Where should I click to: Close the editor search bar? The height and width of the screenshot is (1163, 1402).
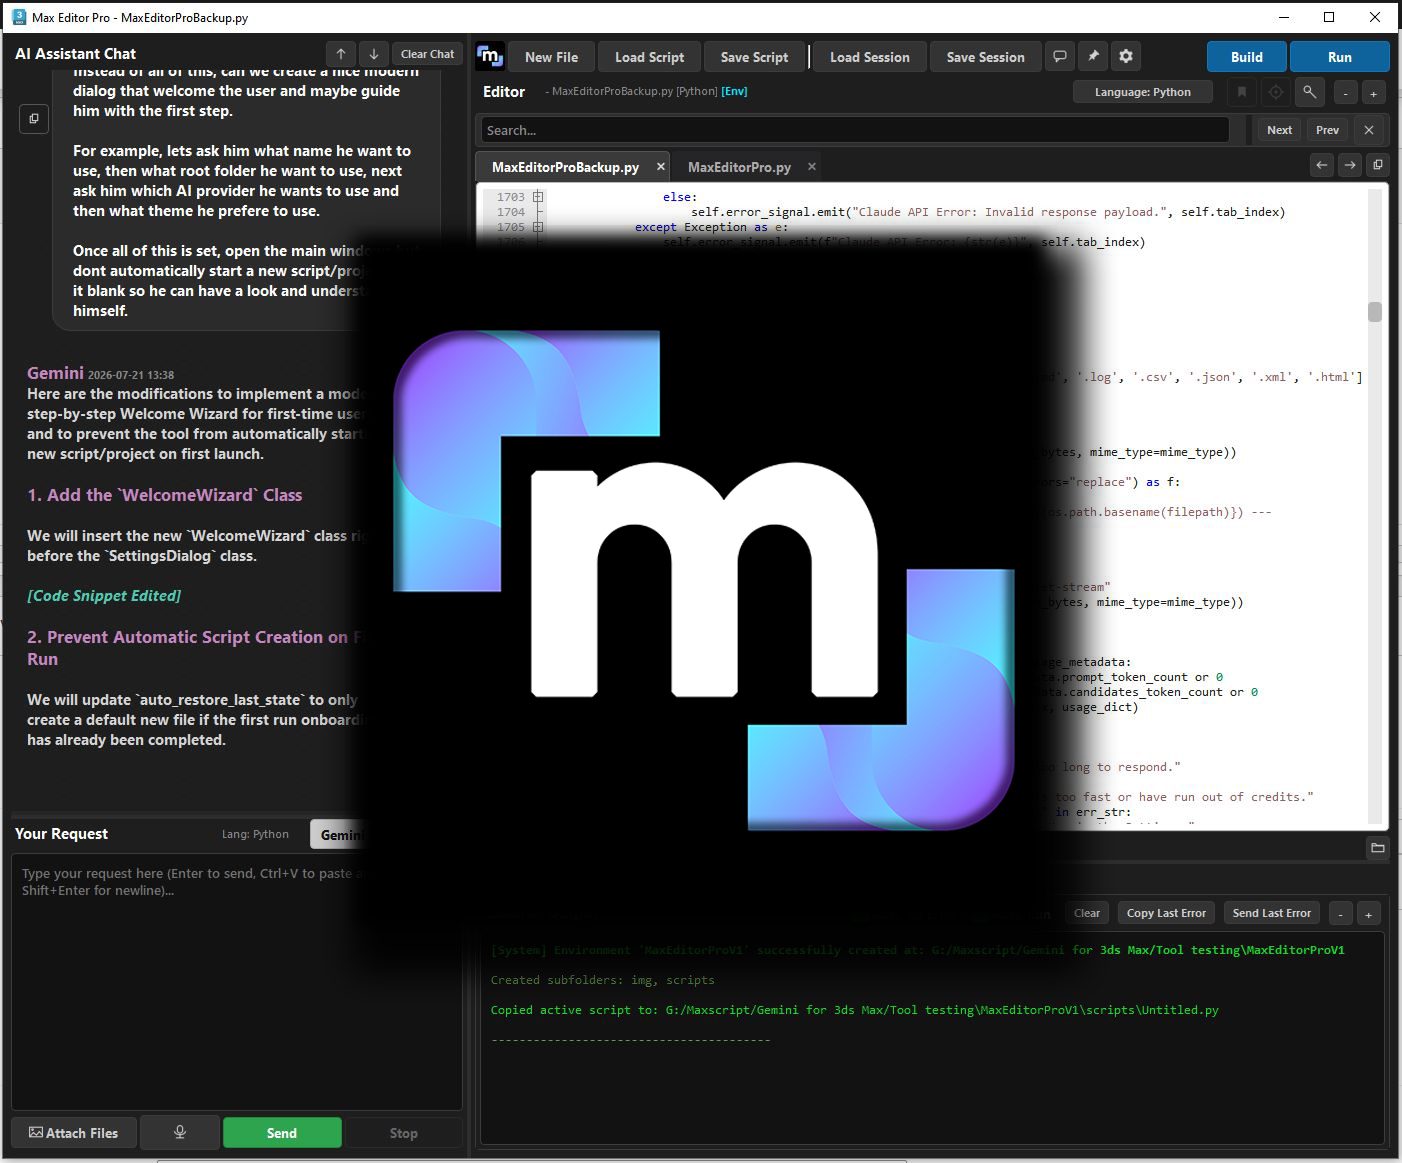pos(1369,130)
